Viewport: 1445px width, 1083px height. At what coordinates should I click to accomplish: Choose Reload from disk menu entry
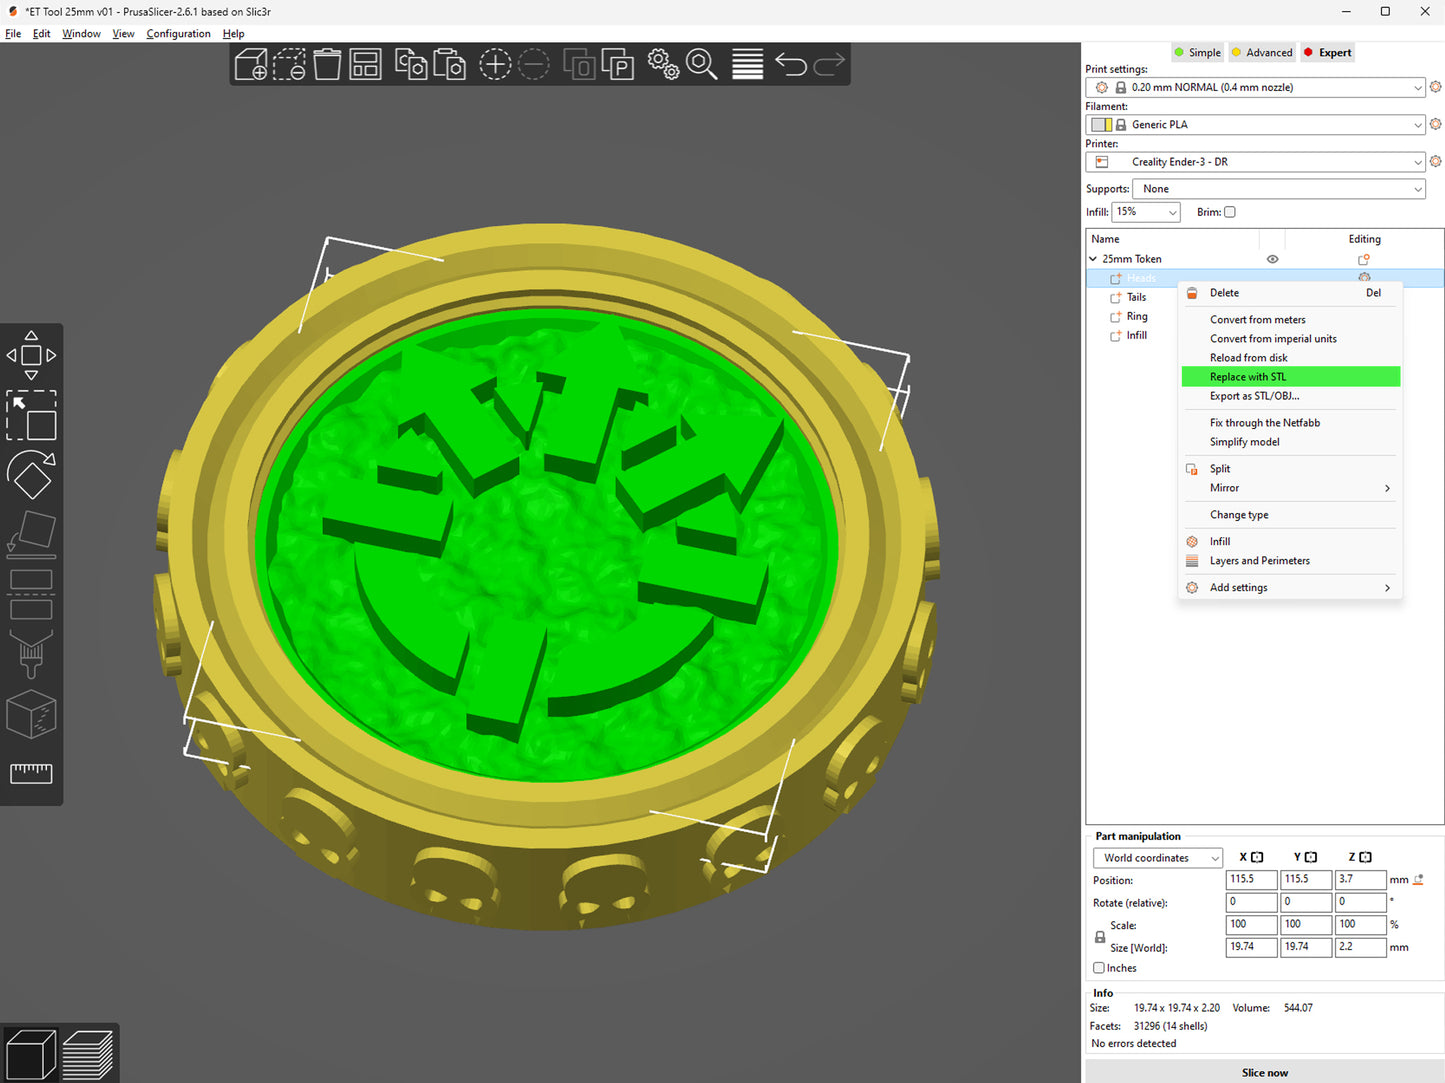pyautogui.click(x=1291, y=358)
